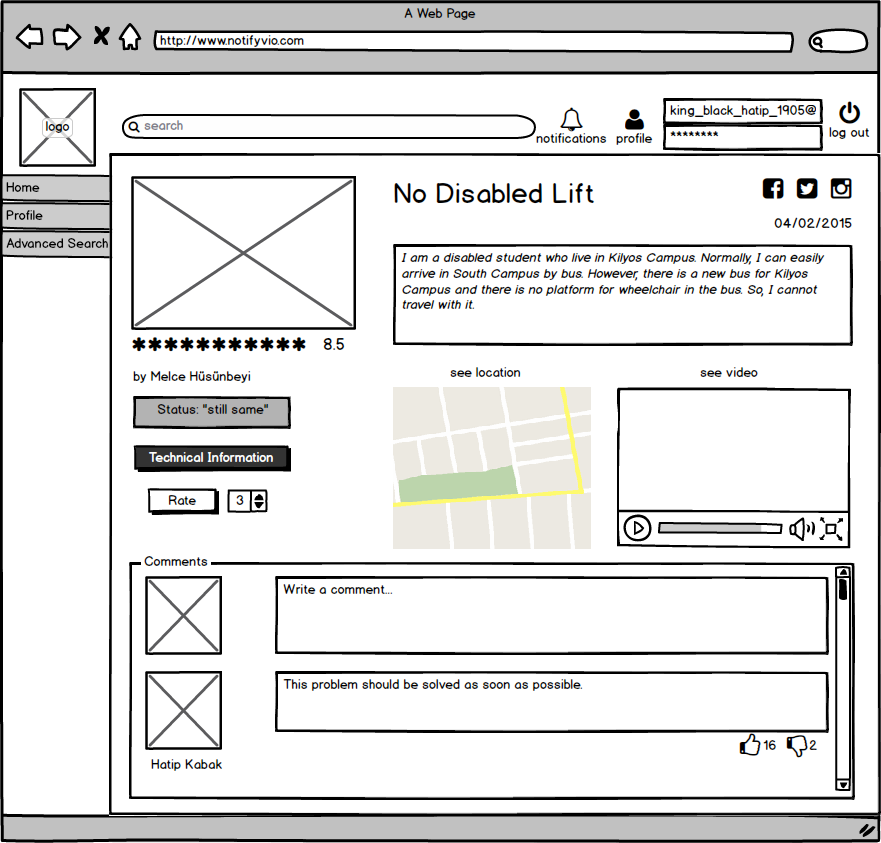Click Hatip Kabak's avatar image
This screenshot has width=881, height=843.
184,710
